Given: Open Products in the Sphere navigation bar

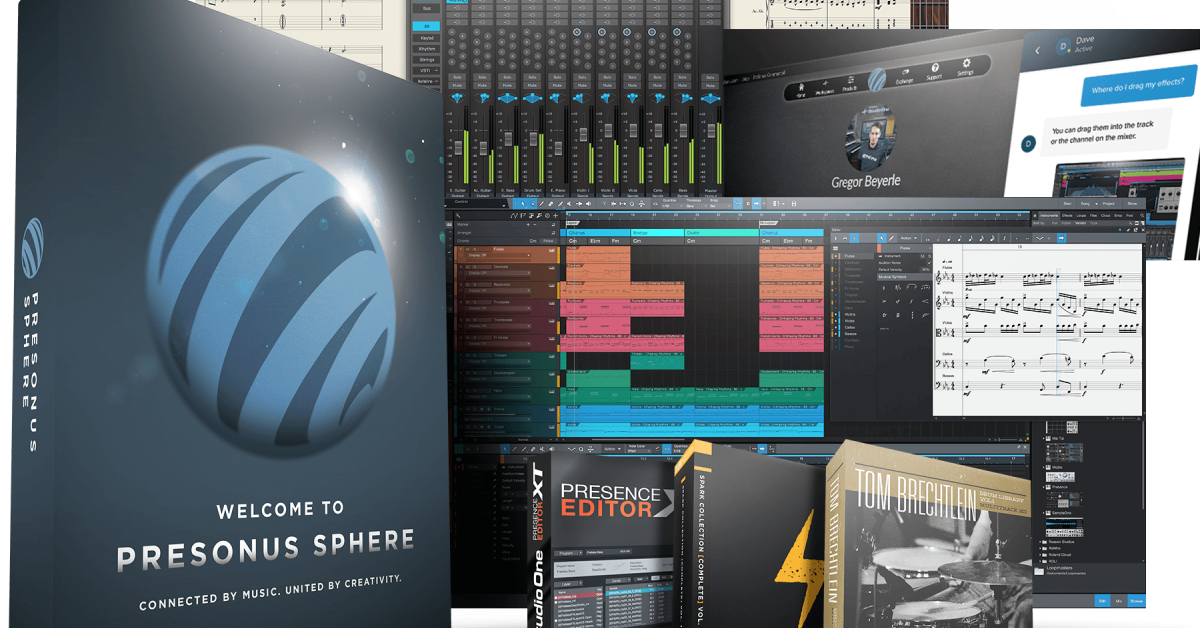Looking at the screenshot, I should (850, 84).
